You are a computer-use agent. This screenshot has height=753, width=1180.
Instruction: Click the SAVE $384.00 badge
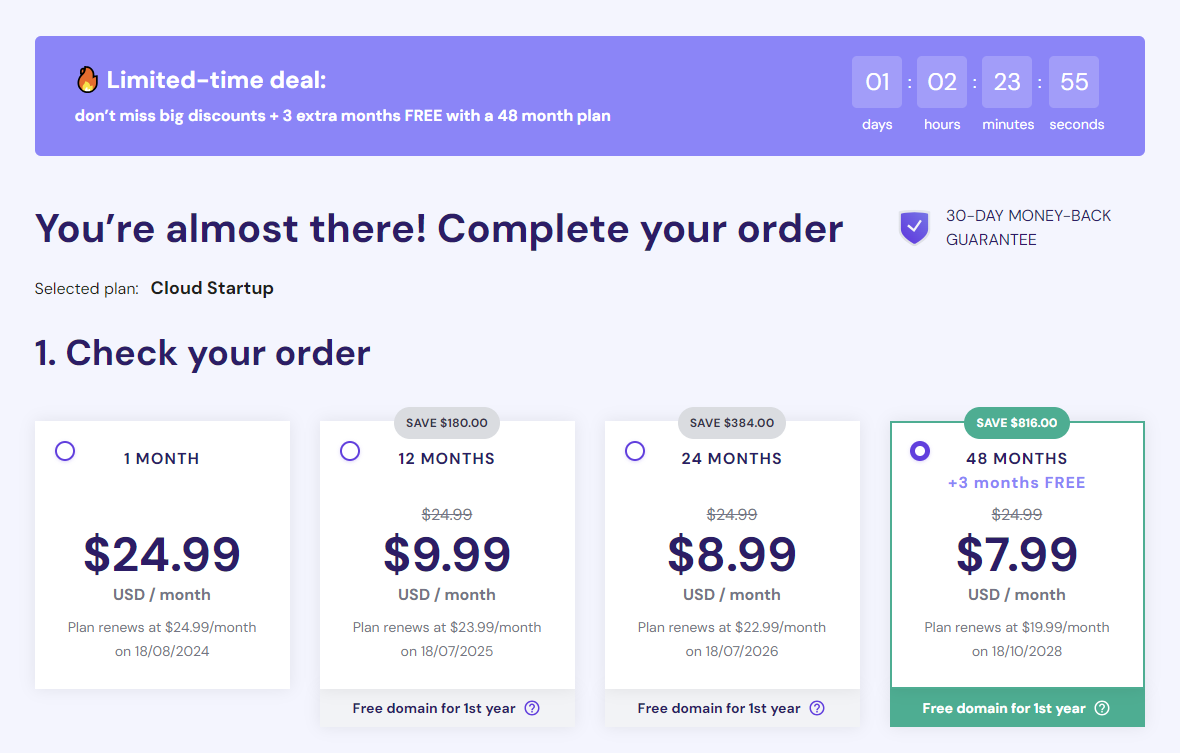(731, 423)
